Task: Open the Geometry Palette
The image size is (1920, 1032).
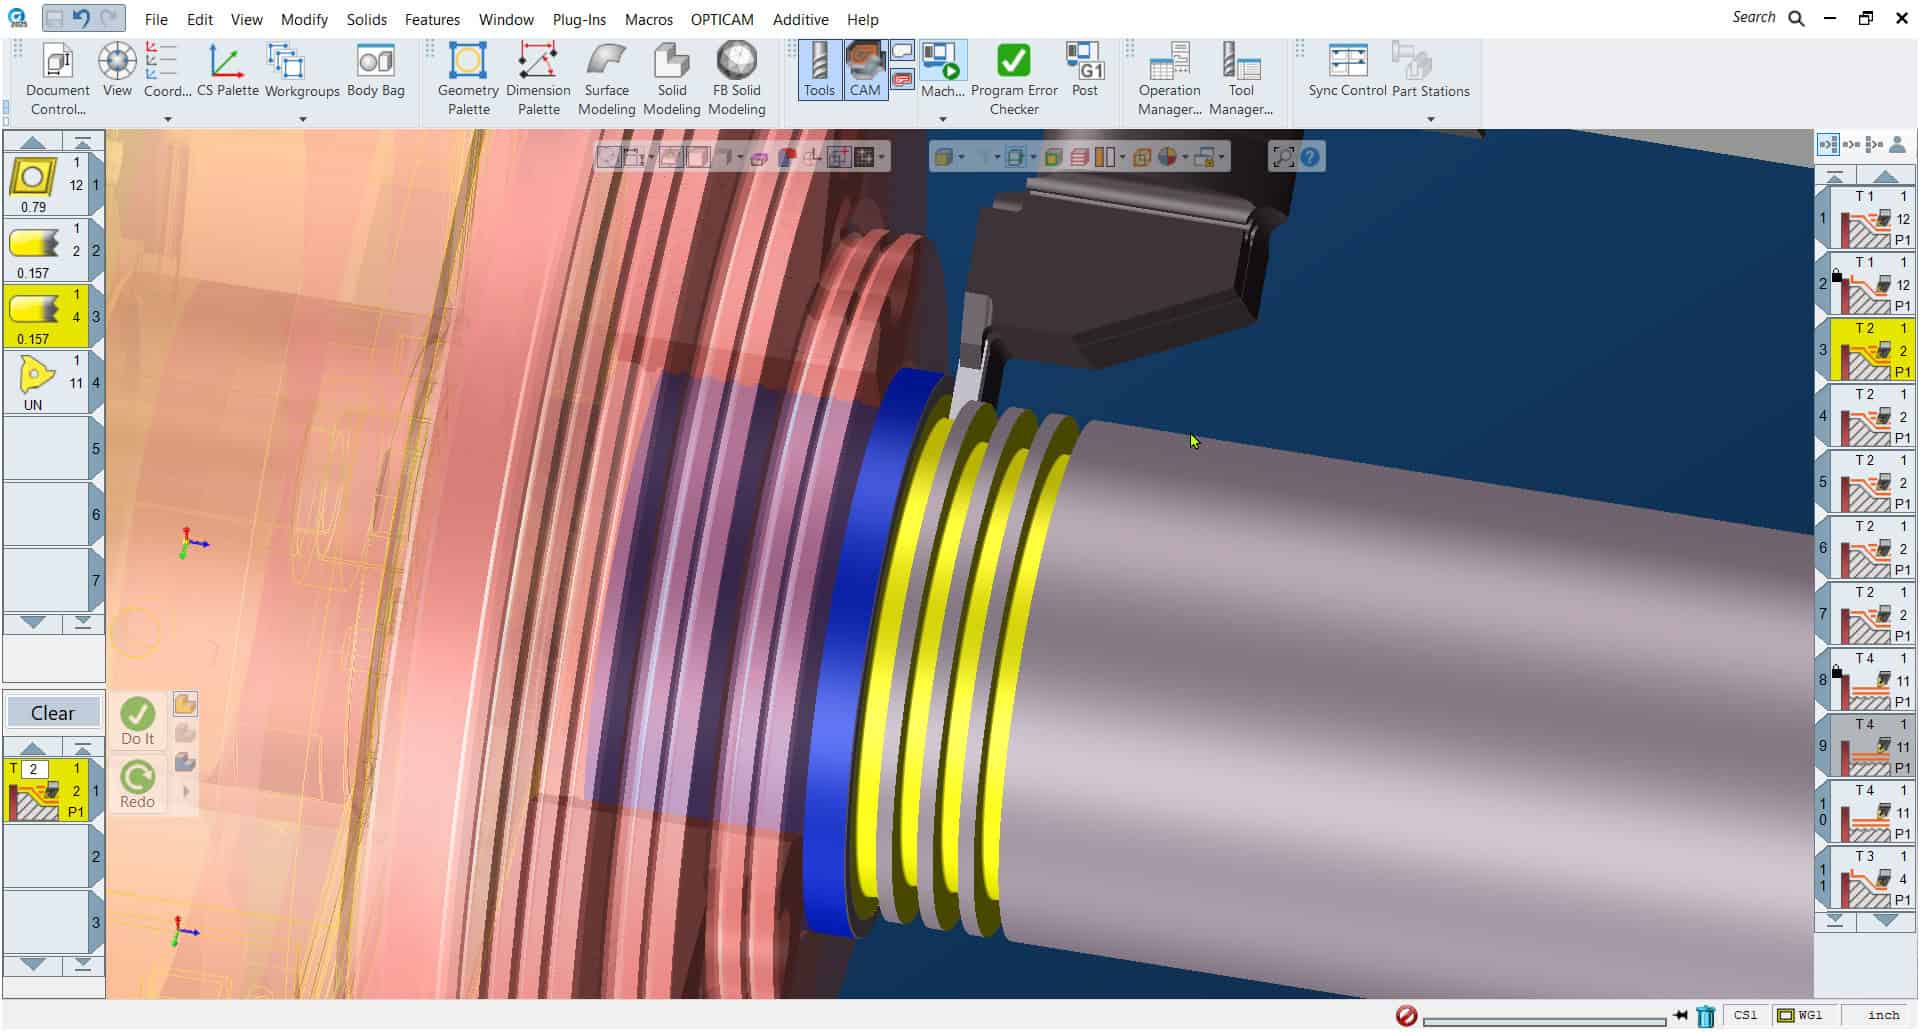Action: click(x=468, y=80)
